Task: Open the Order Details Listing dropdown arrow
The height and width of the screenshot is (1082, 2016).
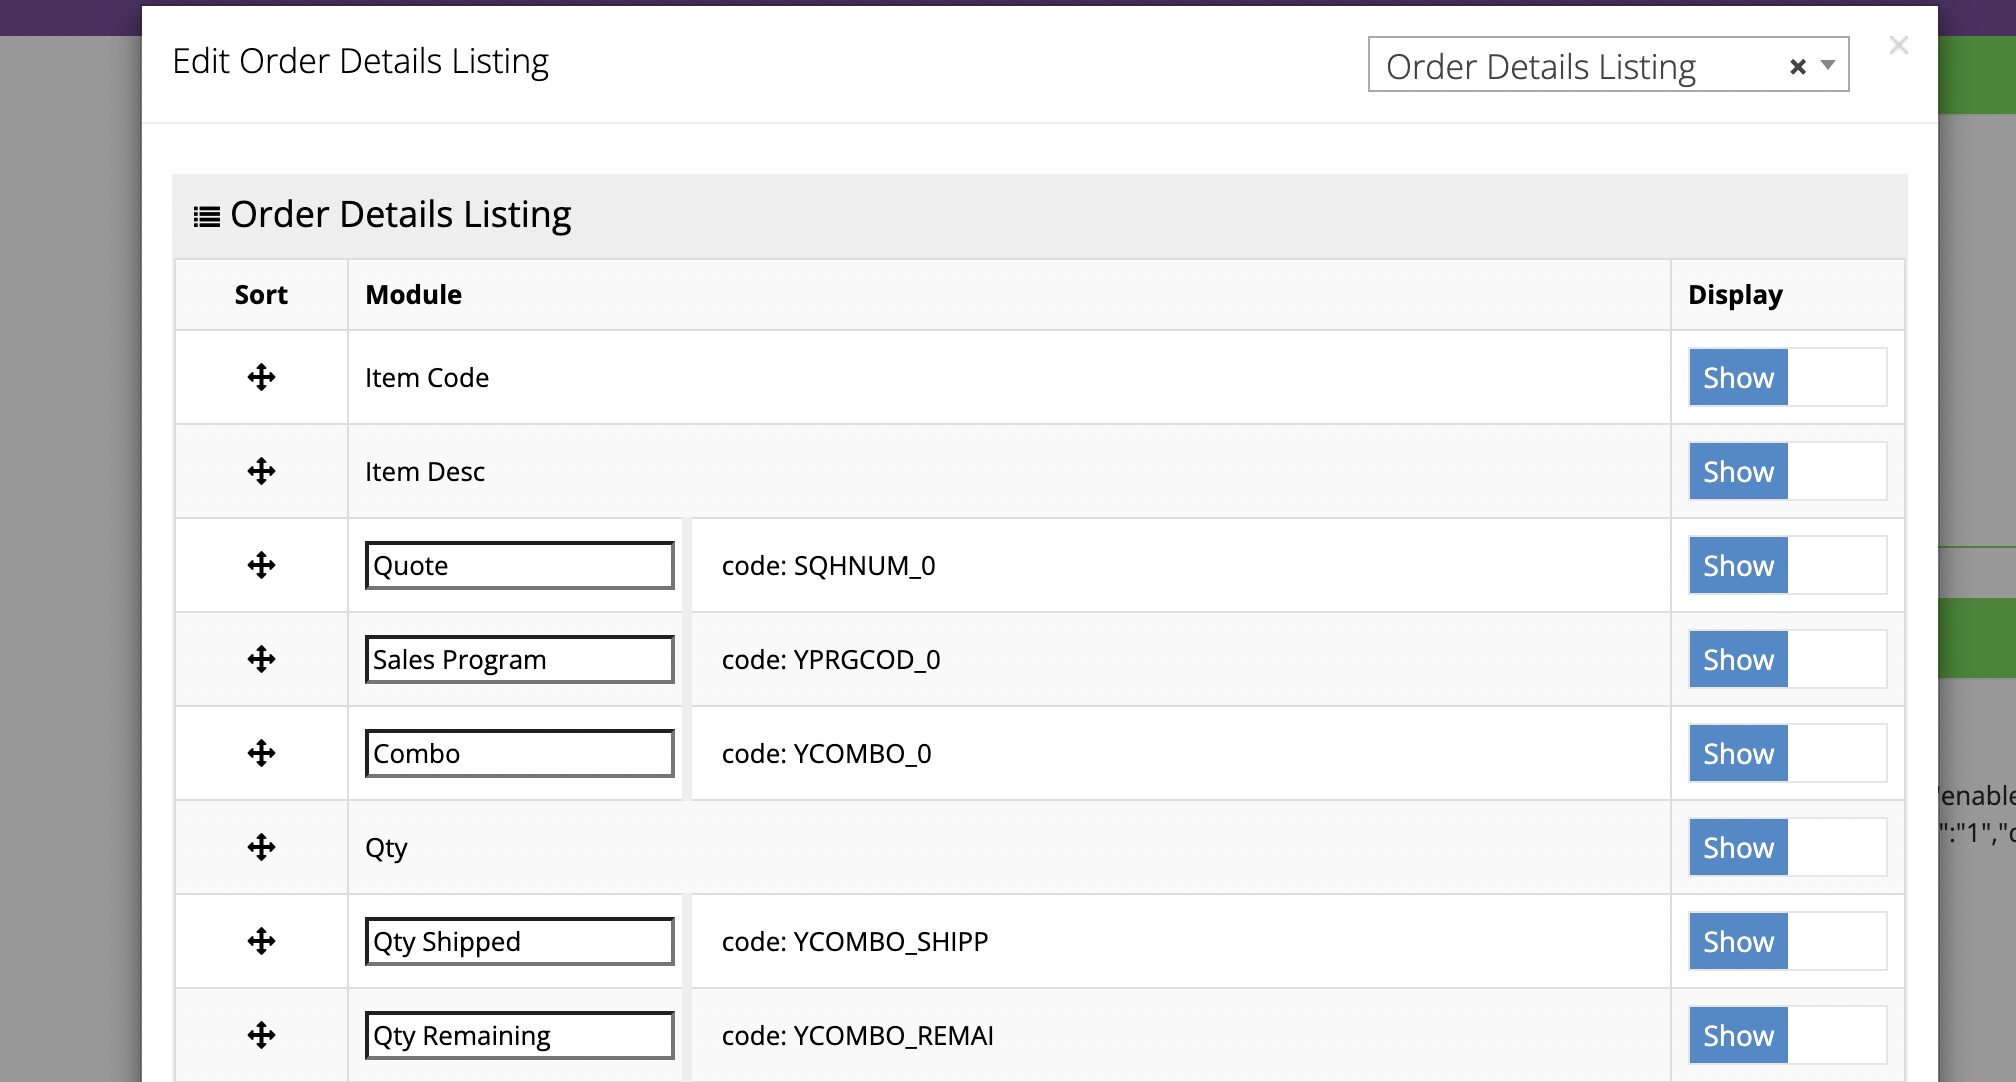Action: pyautogui.click(x=1828, y=65)
